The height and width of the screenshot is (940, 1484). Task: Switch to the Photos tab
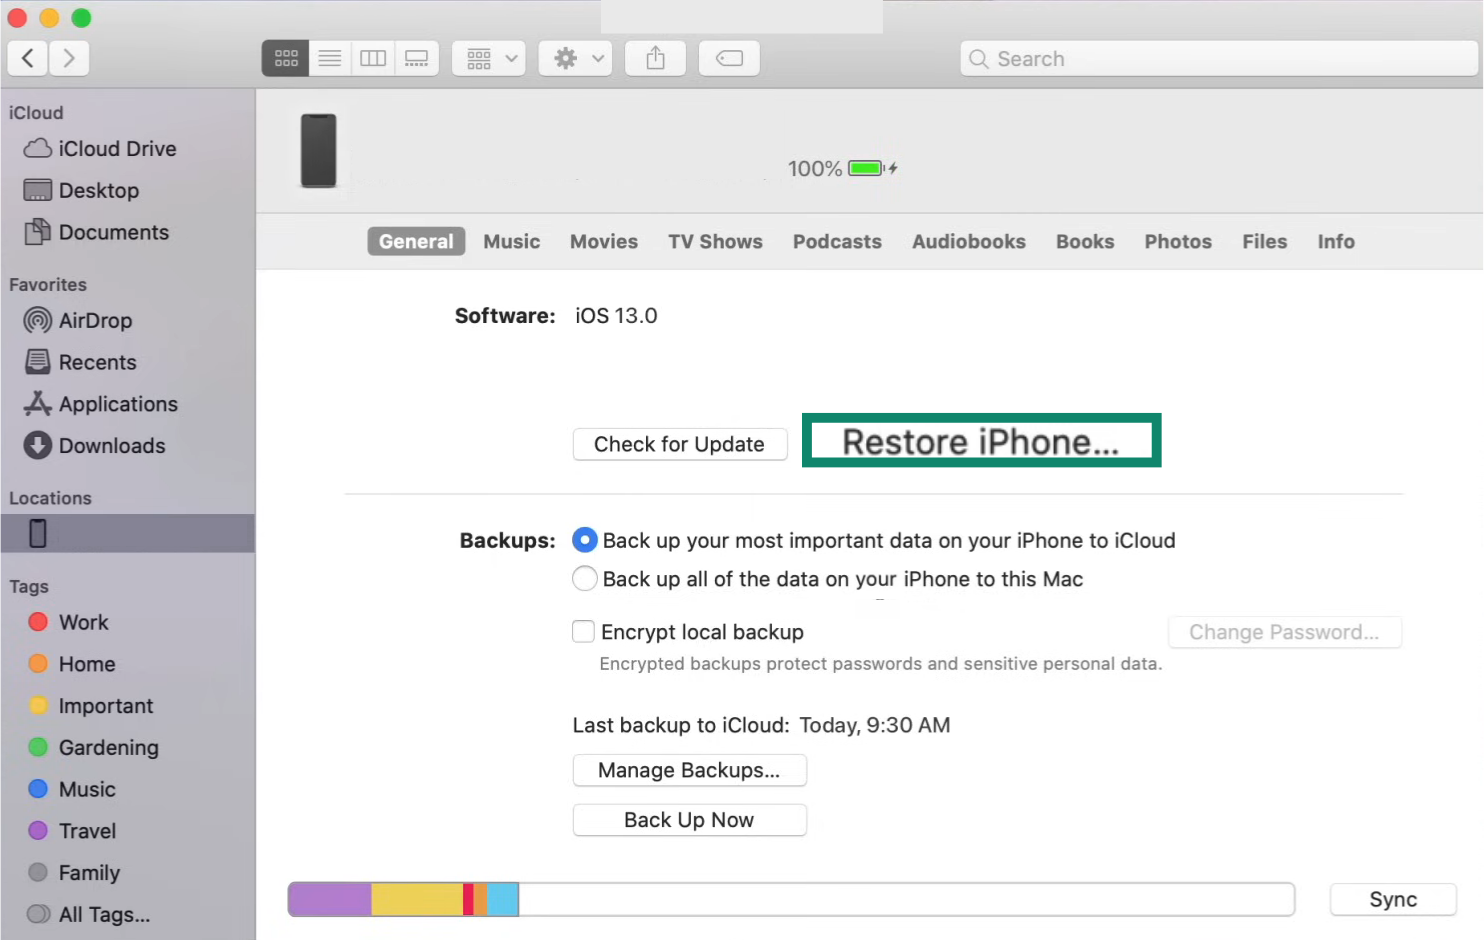coord(1178,241)
